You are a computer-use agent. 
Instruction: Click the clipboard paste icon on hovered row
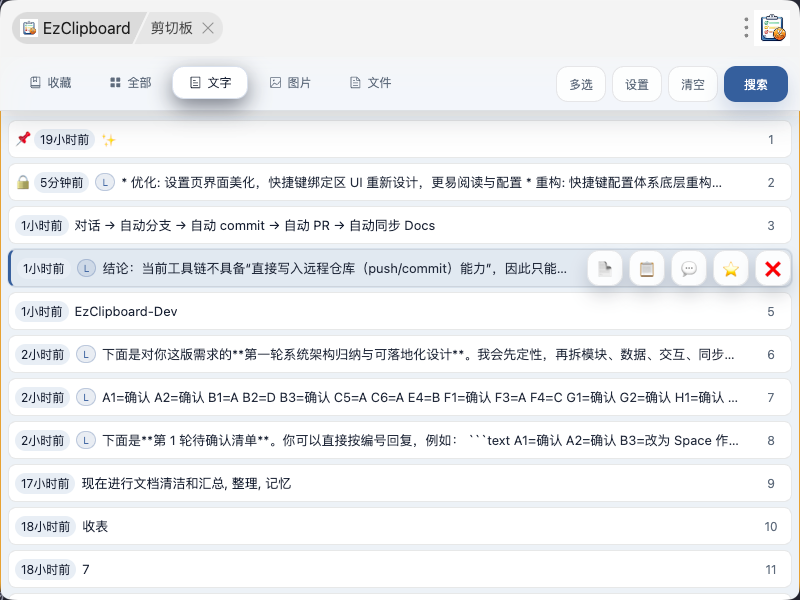pos(646,268)
